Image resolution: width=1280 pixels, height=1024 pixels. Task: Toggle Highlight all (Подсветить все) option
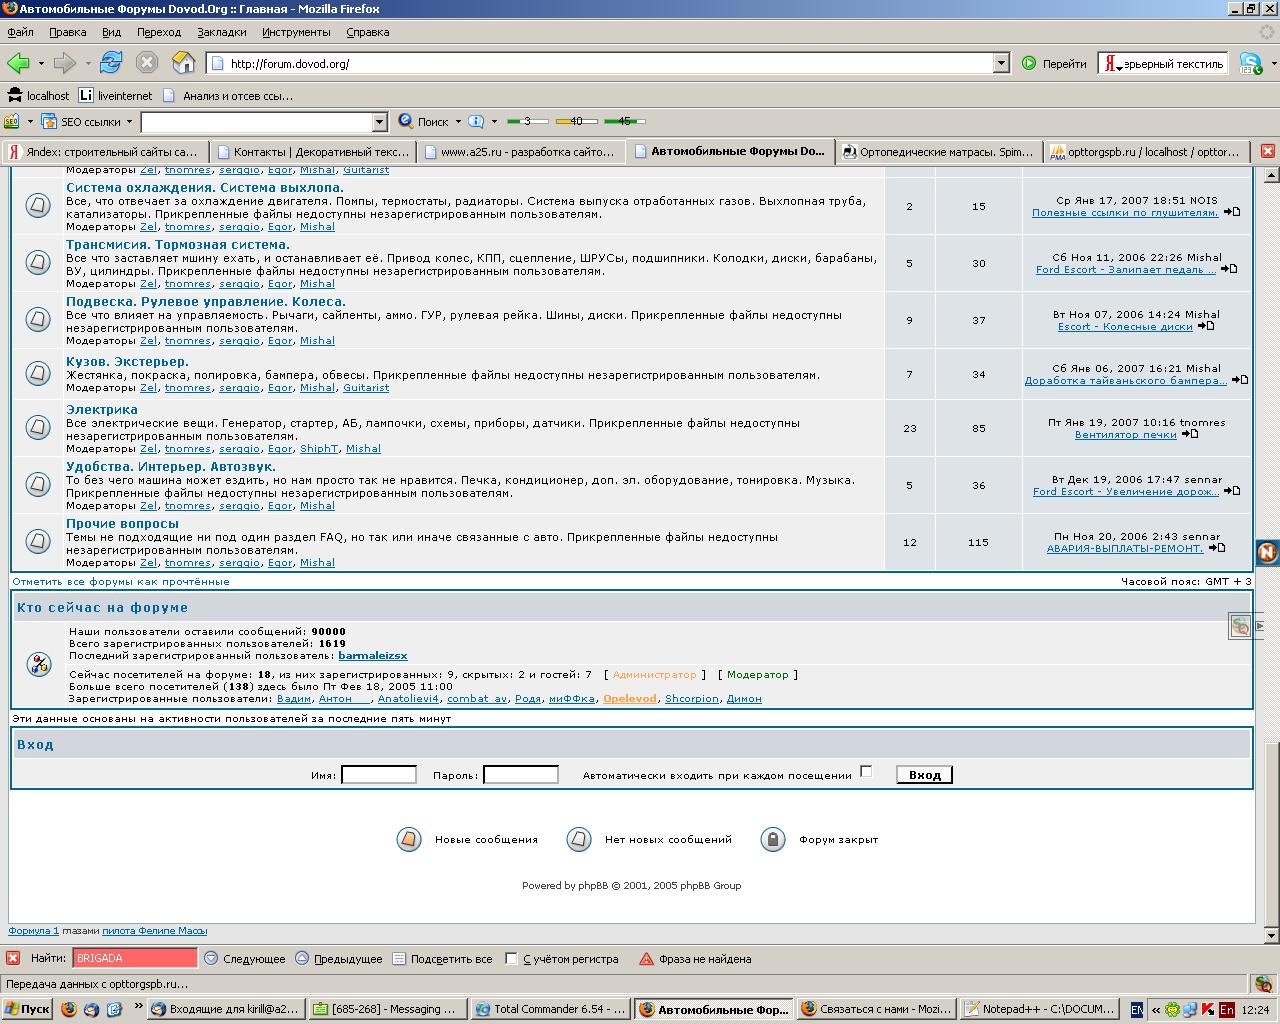point(442,958)
